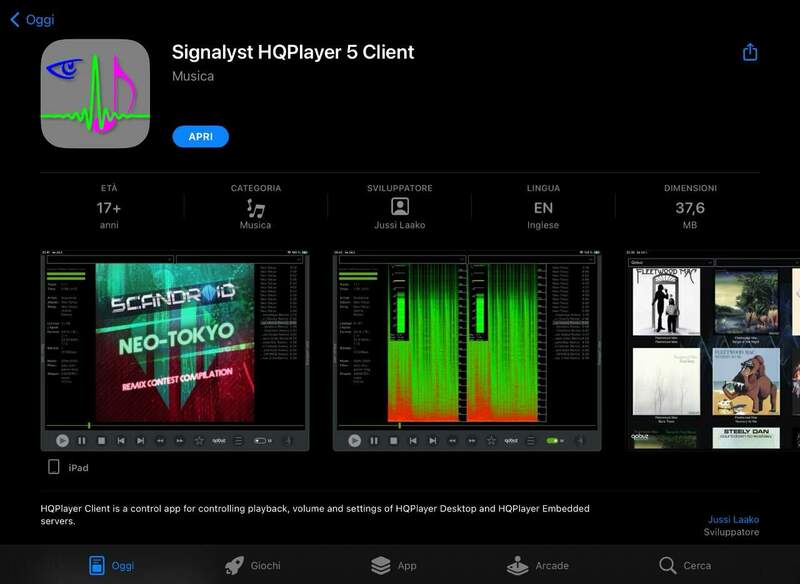
Task: Select the Arcade joystick icon
Action: coord(517,565)
